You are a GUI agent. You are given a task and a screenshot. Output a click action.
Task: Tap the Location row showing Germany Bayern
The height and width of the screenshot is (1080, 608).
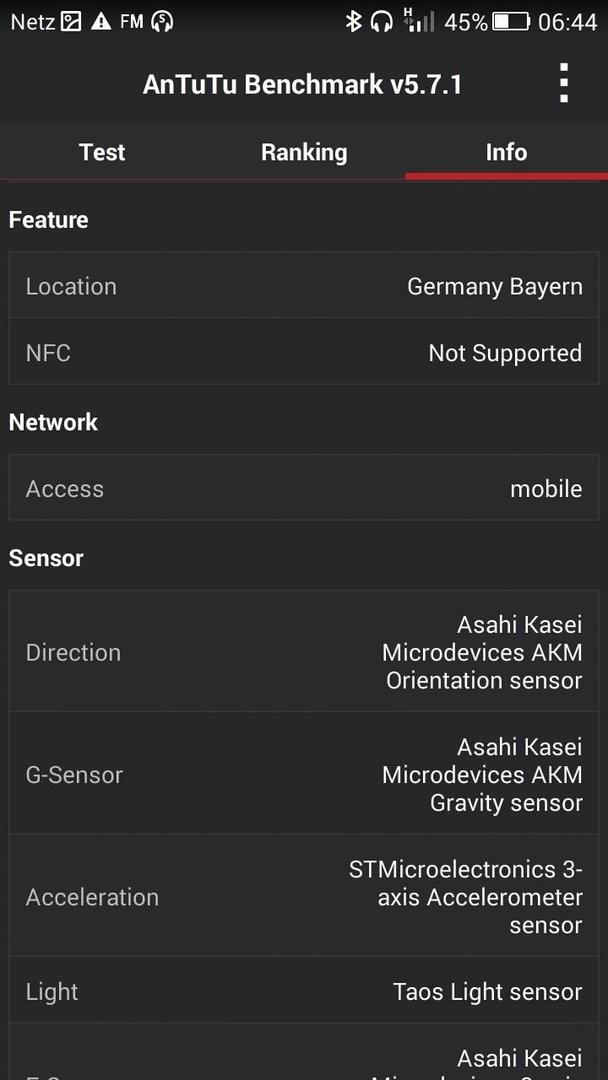pyautogui.click(x=304, y=286)
